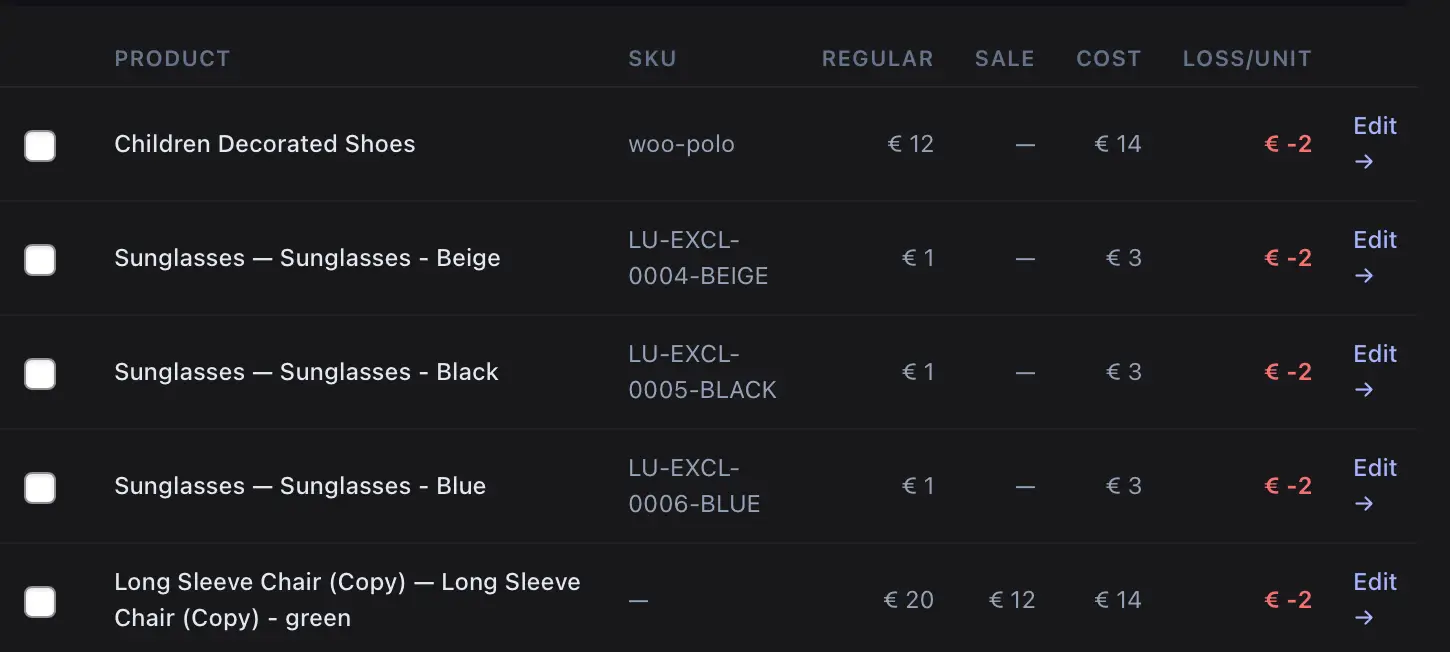Click the LU-EXCL-0004-BEIGE SKU
The width and height of the screenshot is (1450, 652).
697,258
